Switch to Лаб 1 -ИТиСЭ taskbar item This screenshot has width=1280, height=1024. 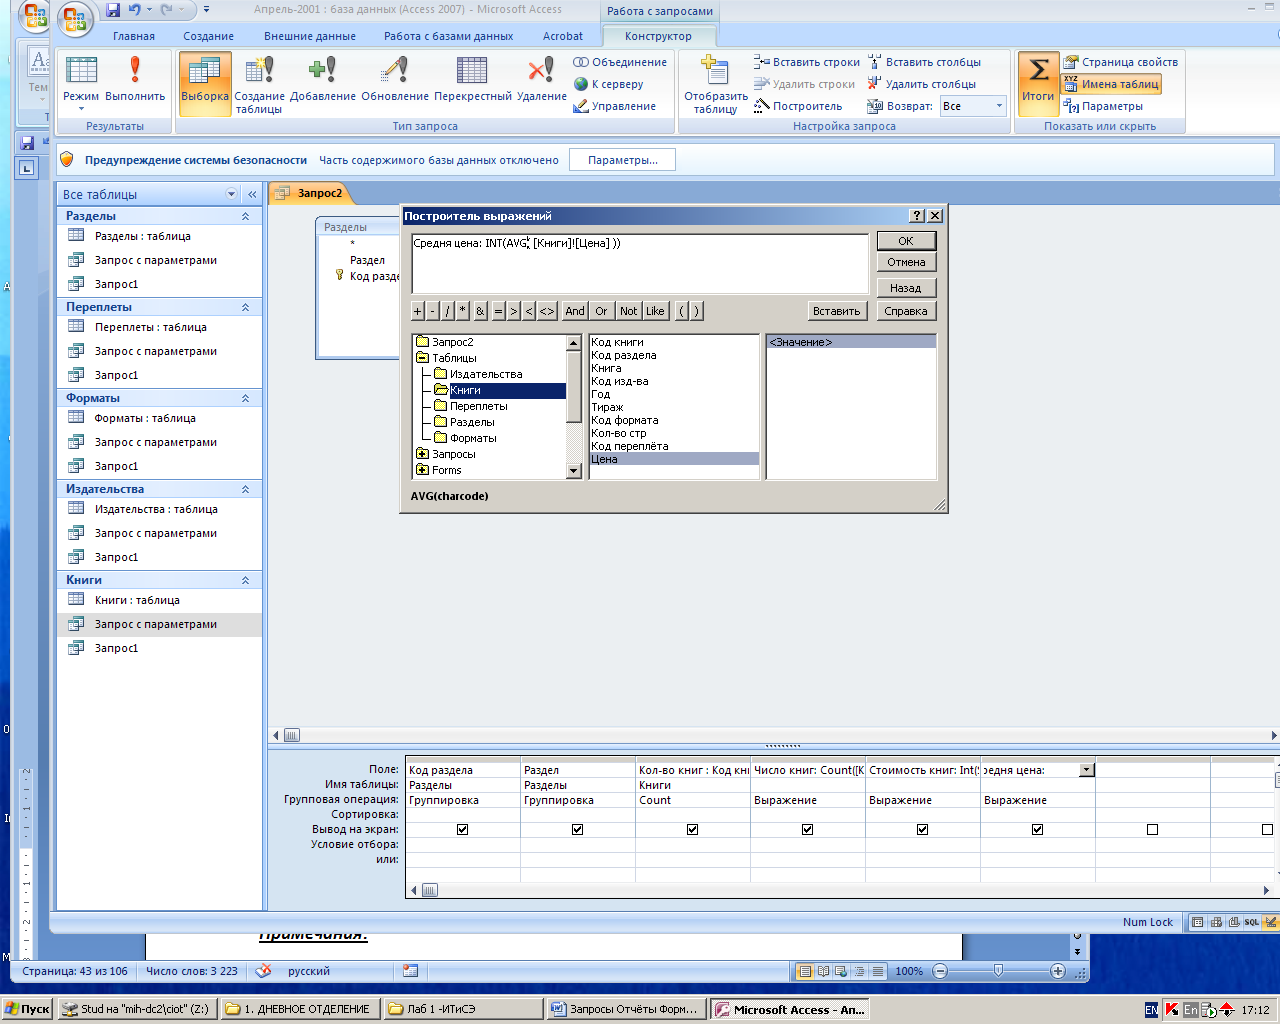pyautogui.click(x=463, y=1009)
